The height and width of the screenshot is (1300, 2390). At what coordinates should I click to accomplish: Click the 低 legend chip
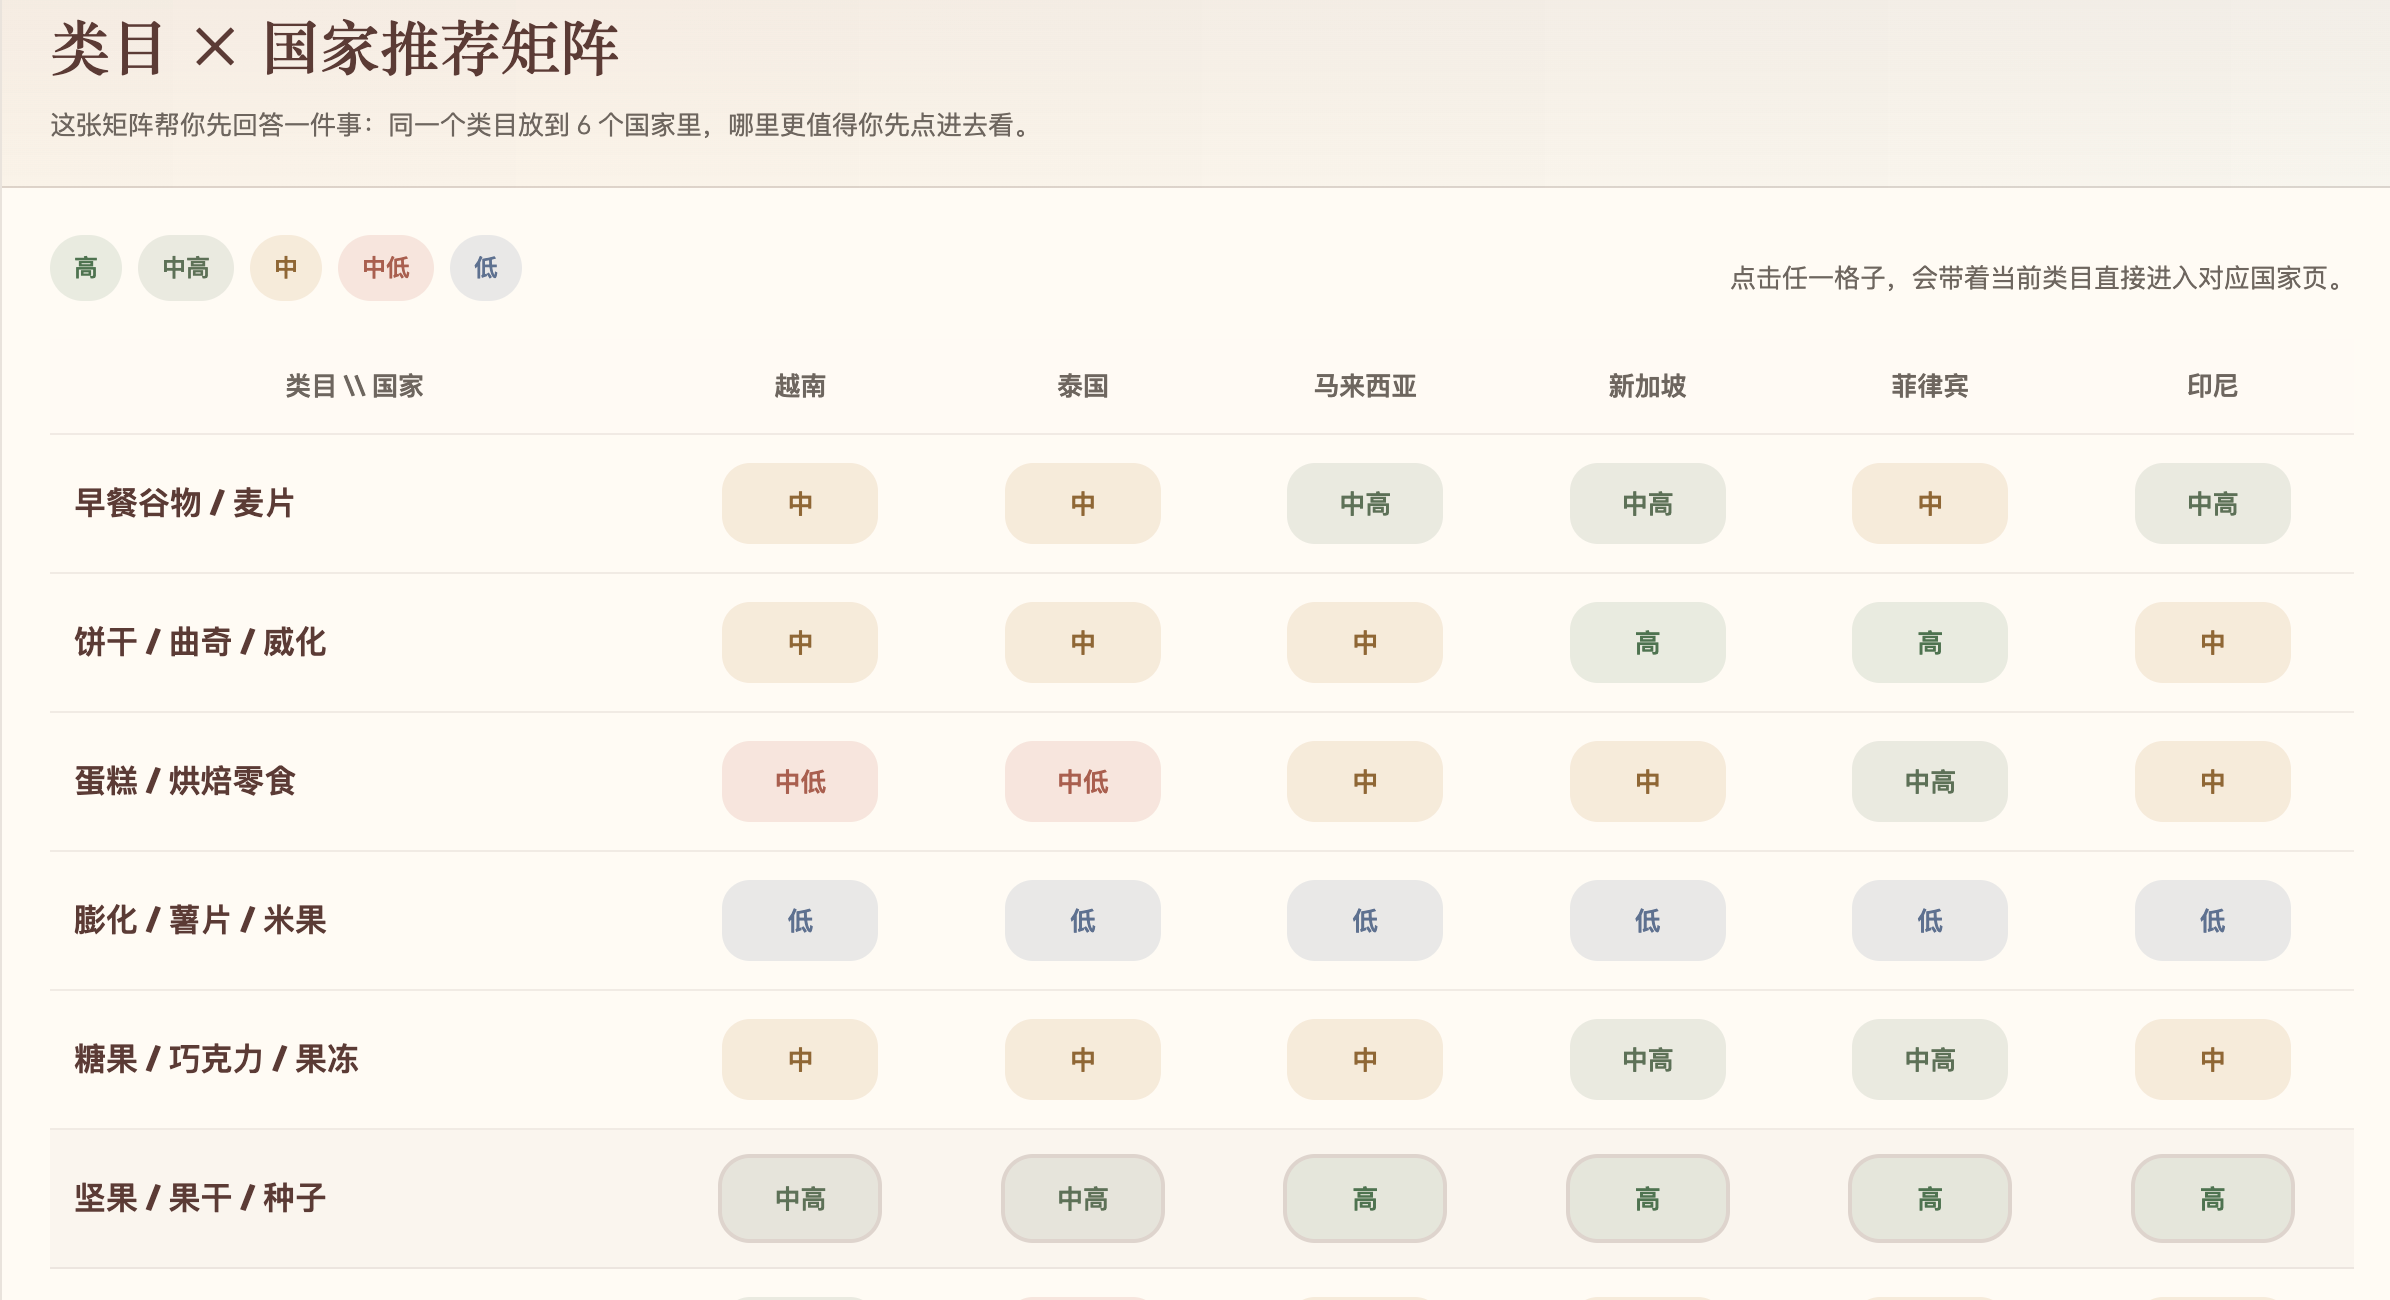click(486, 268)
